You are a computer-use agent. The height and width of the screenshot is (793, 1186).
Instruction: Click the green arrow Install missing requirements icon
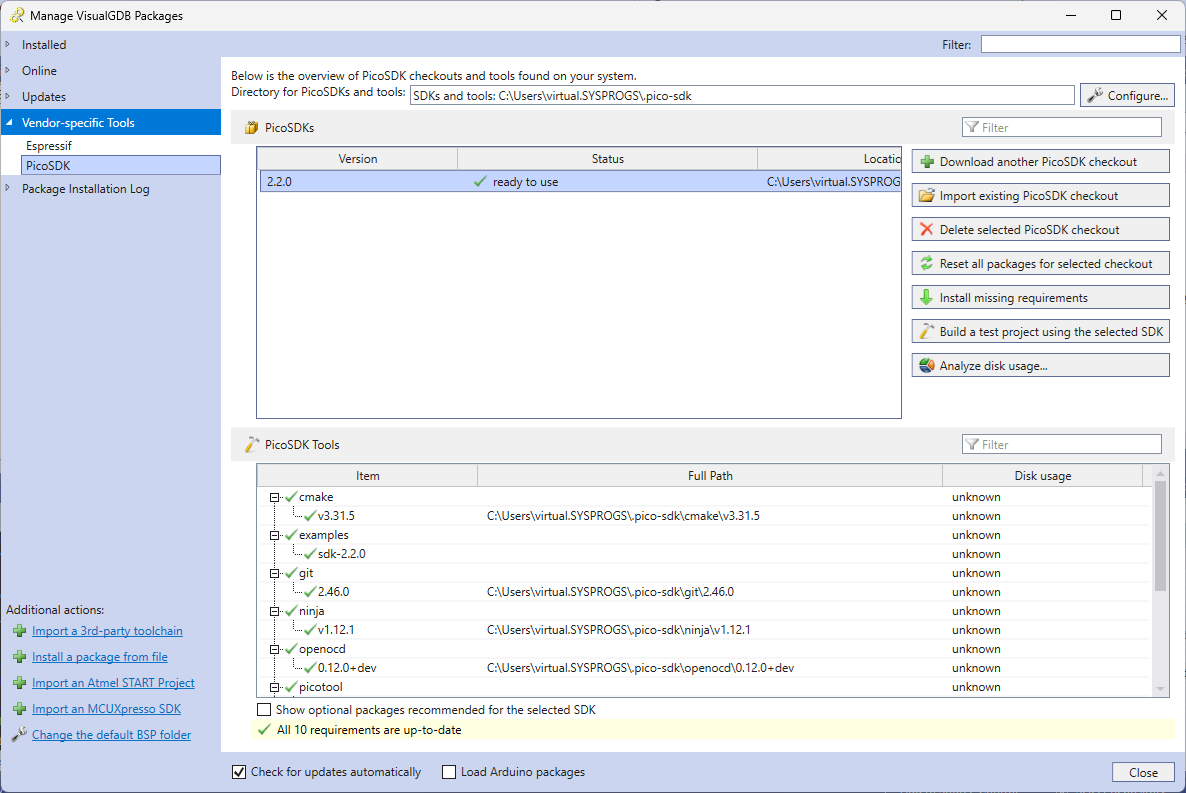pos(927,298)
